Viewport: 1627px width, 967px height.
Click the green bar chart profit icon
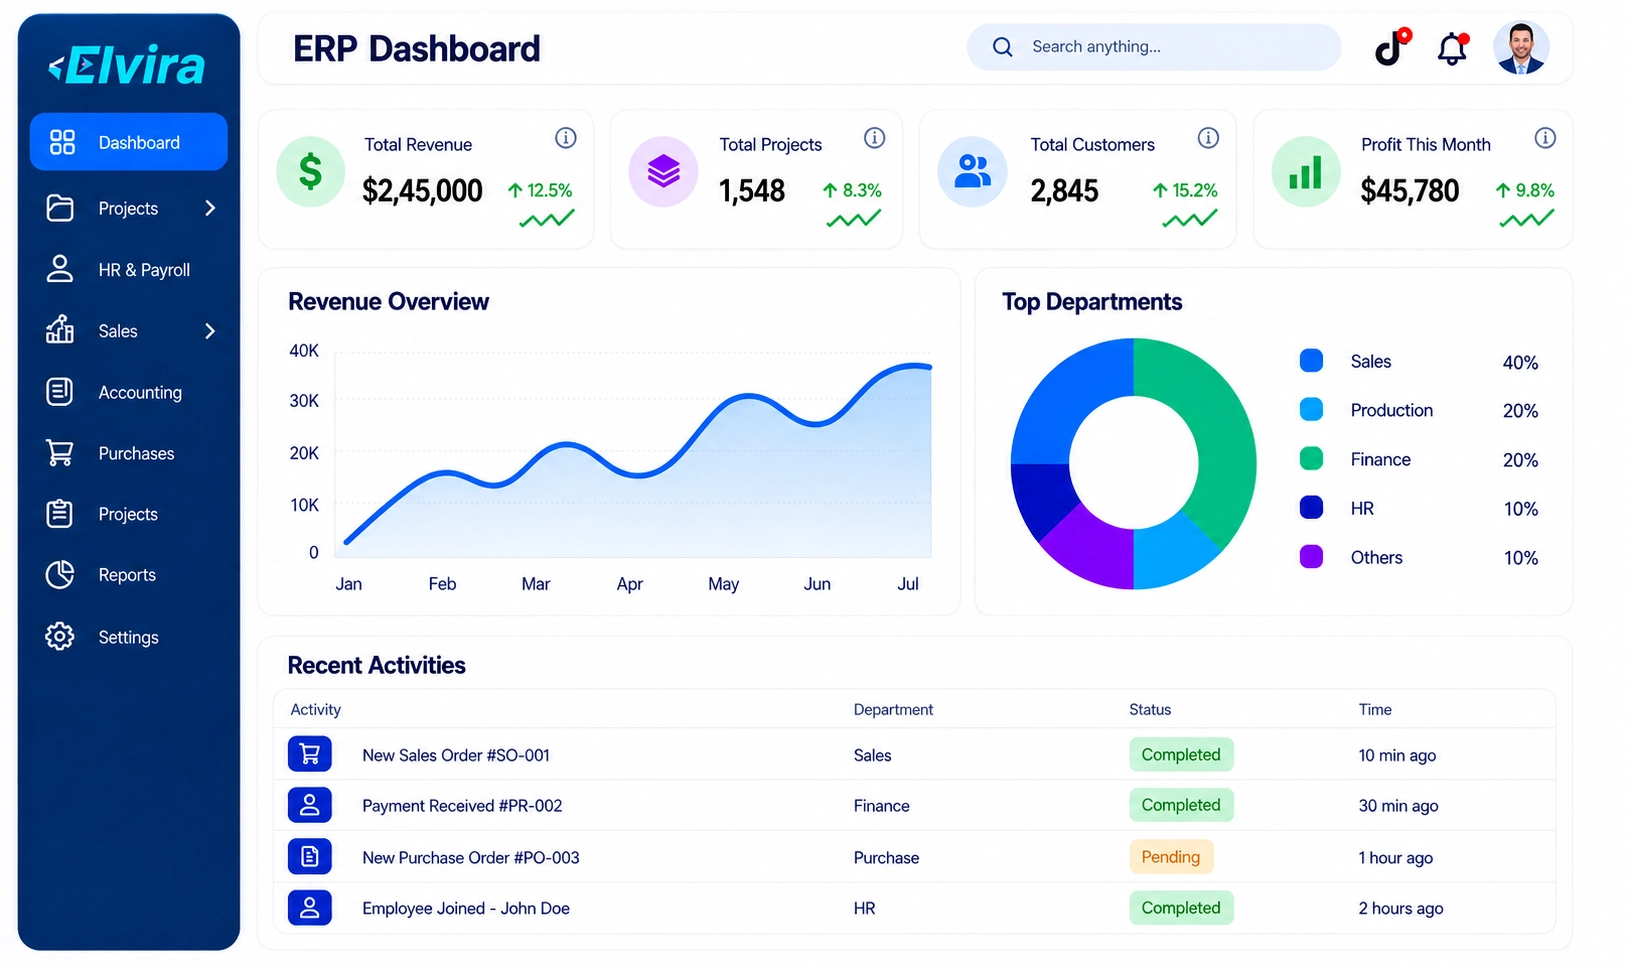coord(1306,172)
